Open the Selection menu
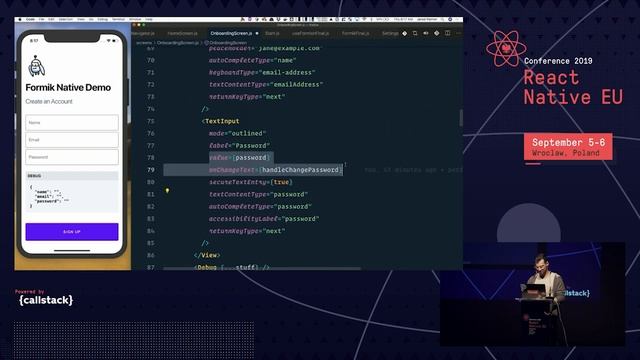Screen dimensions: 640x360 [x=66, y=19]
